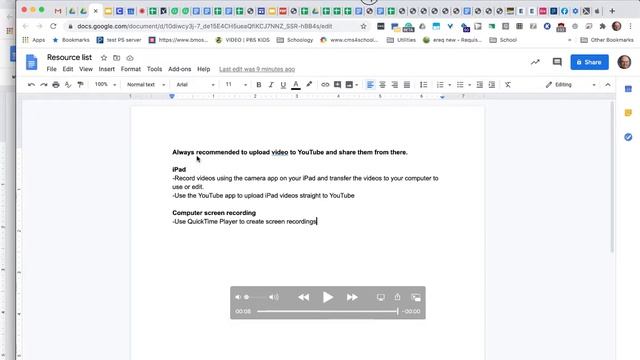Open the zoom level dropdown showing 100%
Viewport: 640px width, 360px height.
(x=105, y=84)
